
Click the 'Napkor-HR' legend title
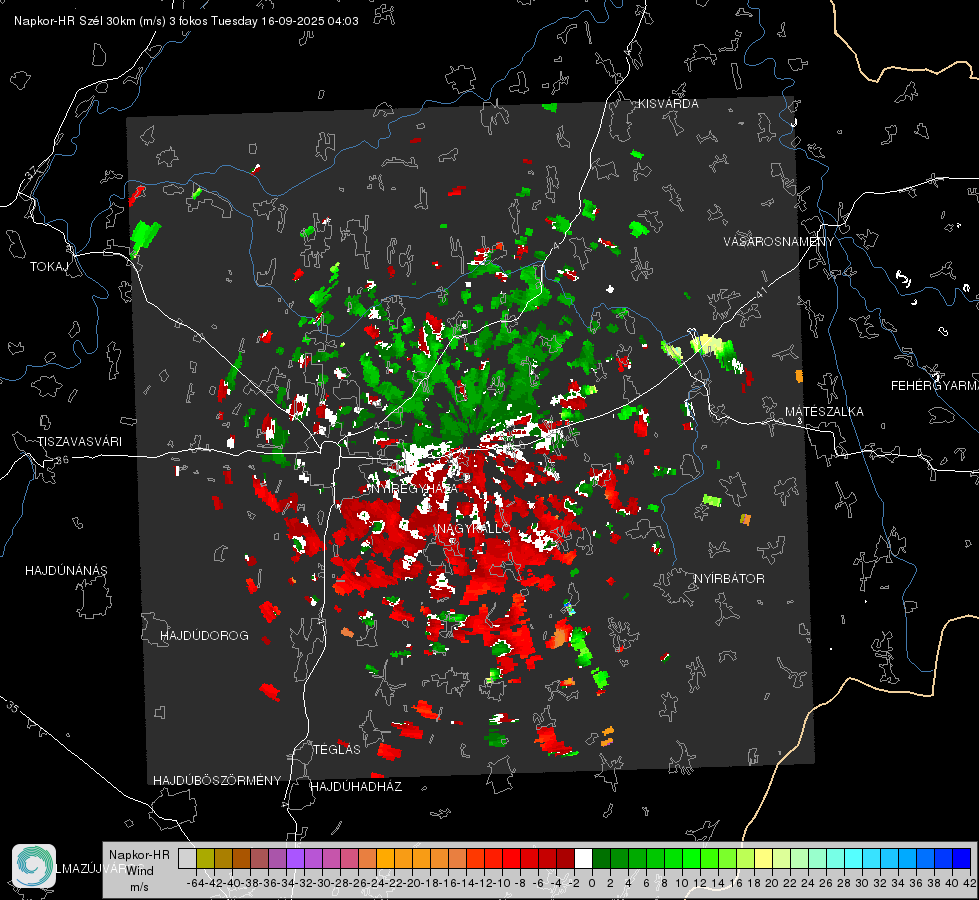coord(139,855)
